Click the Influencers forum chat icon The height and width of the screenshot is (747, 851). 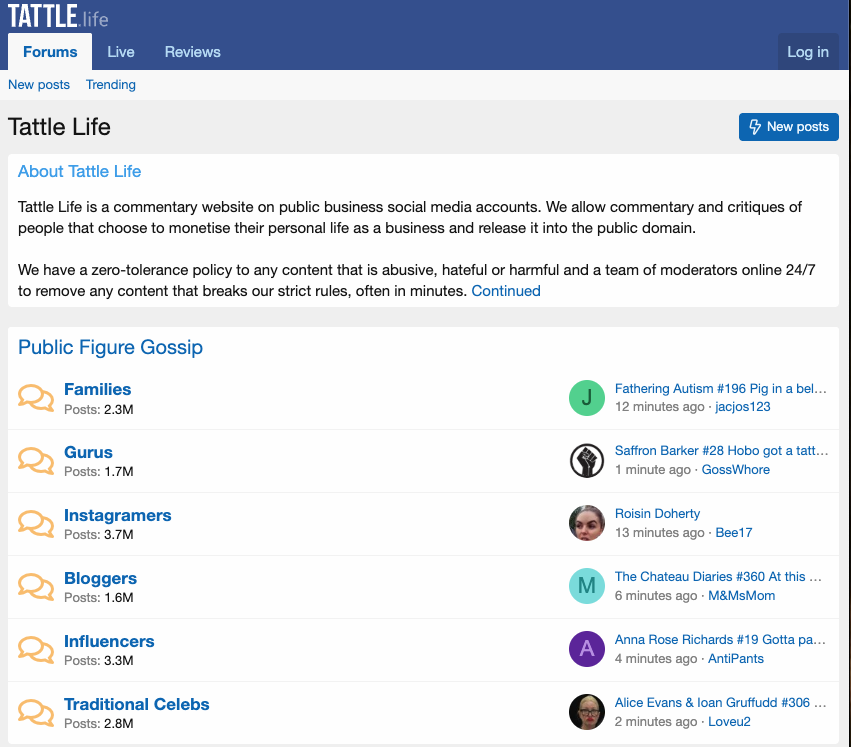pyautogui.click(x=36, y=650)
